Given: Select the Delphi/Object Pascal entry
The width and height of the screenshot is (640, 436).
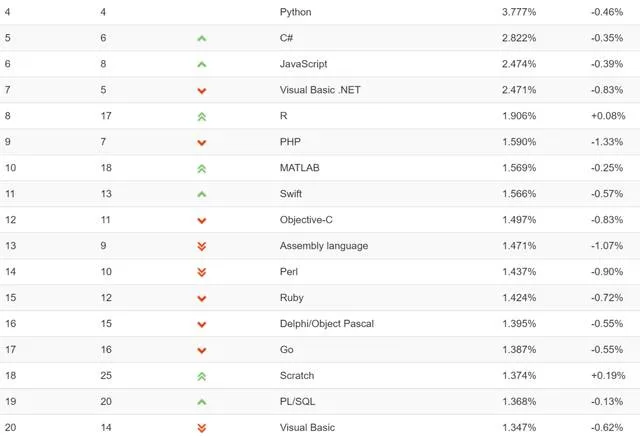Looking at the screenshot, I should (x=327, y=324).
